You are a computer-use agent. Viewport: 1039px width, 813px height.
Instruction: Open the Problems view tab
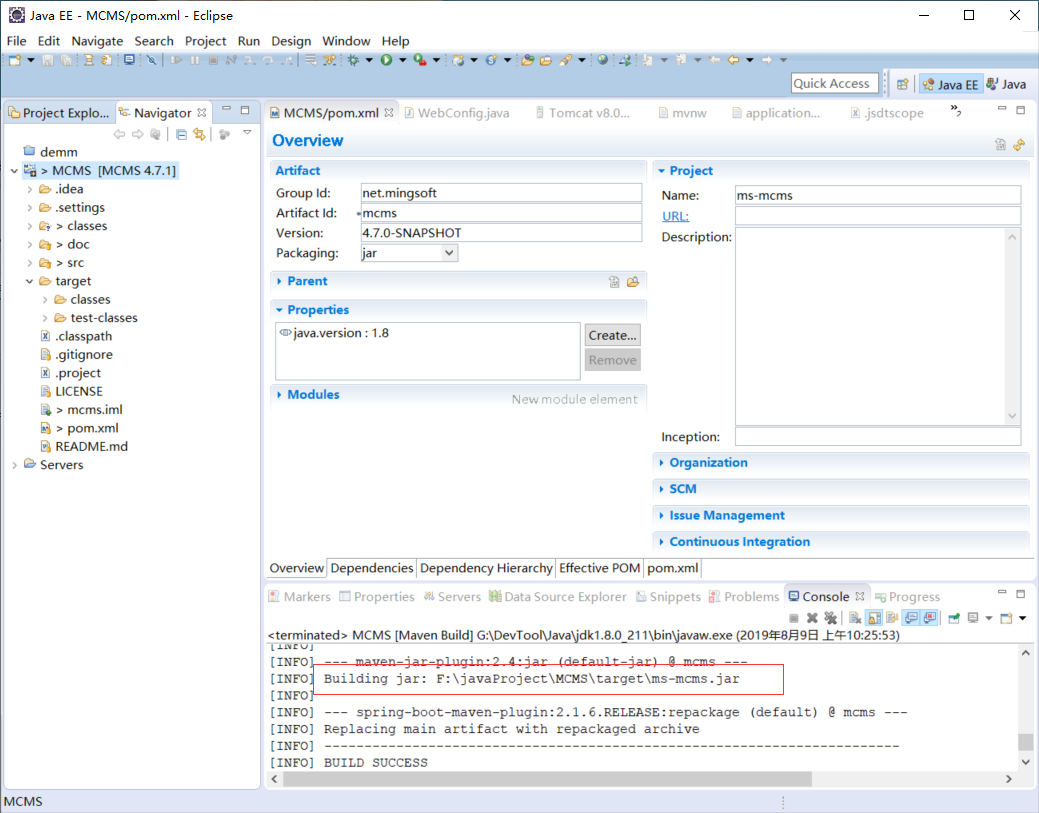pyautogui.click(x=744, y=596)
